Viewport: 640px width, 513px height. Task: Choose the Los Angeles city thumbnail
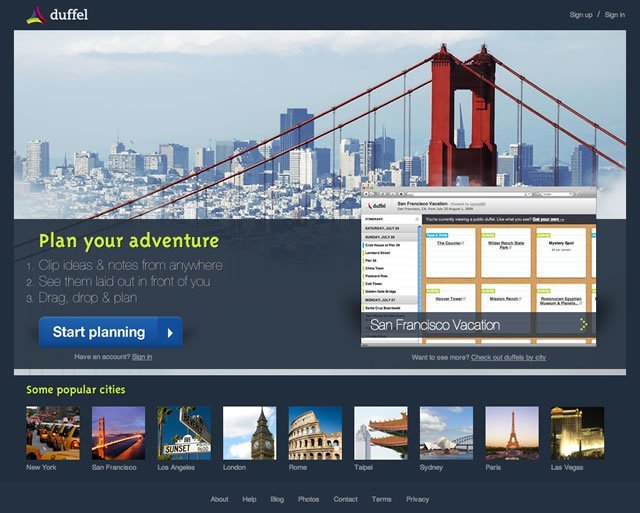coord(184,433)
